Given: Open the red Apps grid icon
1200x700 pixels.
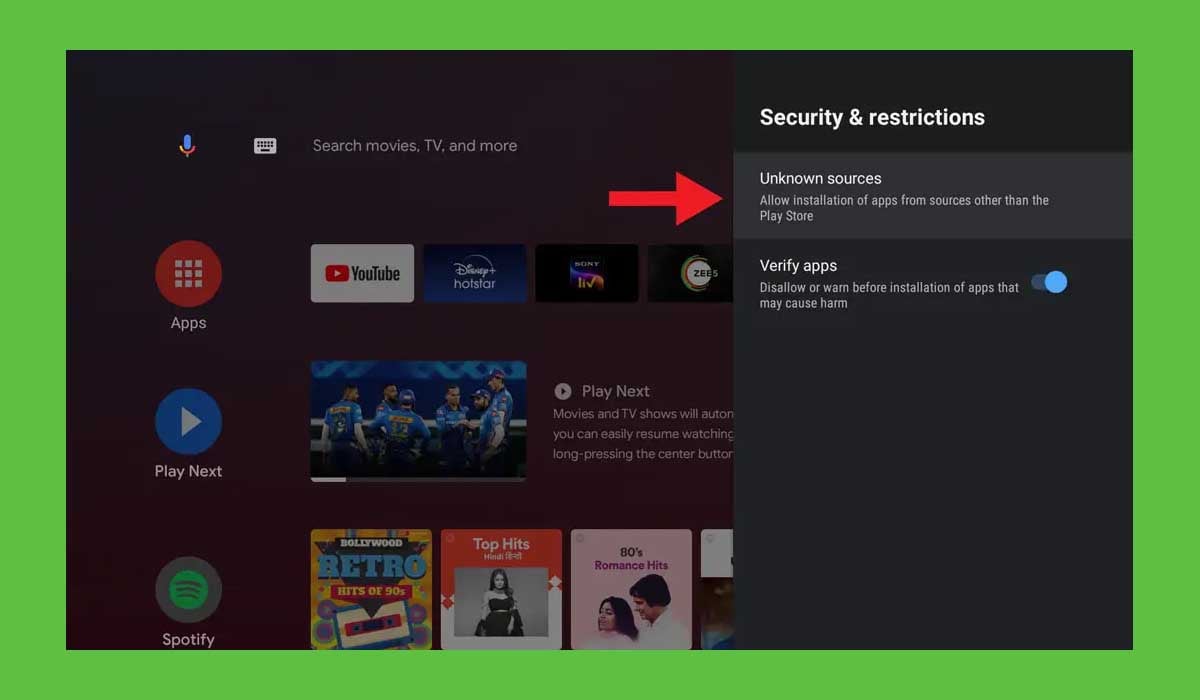Looking at the screenshot, I should coord(188,273).
